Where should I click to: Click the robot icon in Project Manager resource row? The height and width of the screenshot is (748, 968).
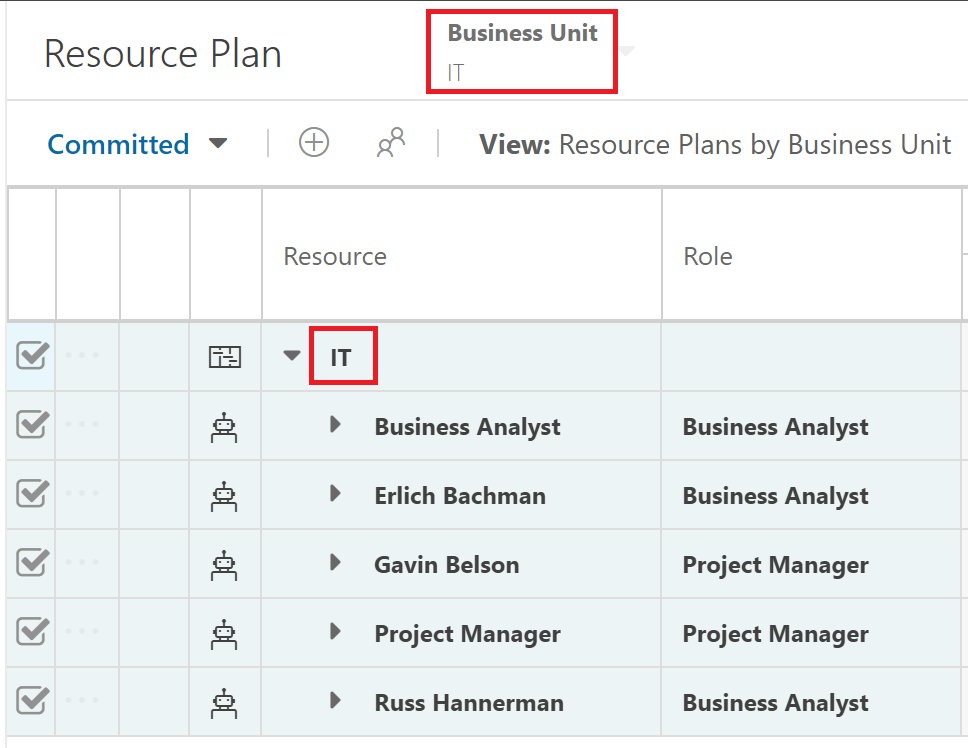pos(224,634)
